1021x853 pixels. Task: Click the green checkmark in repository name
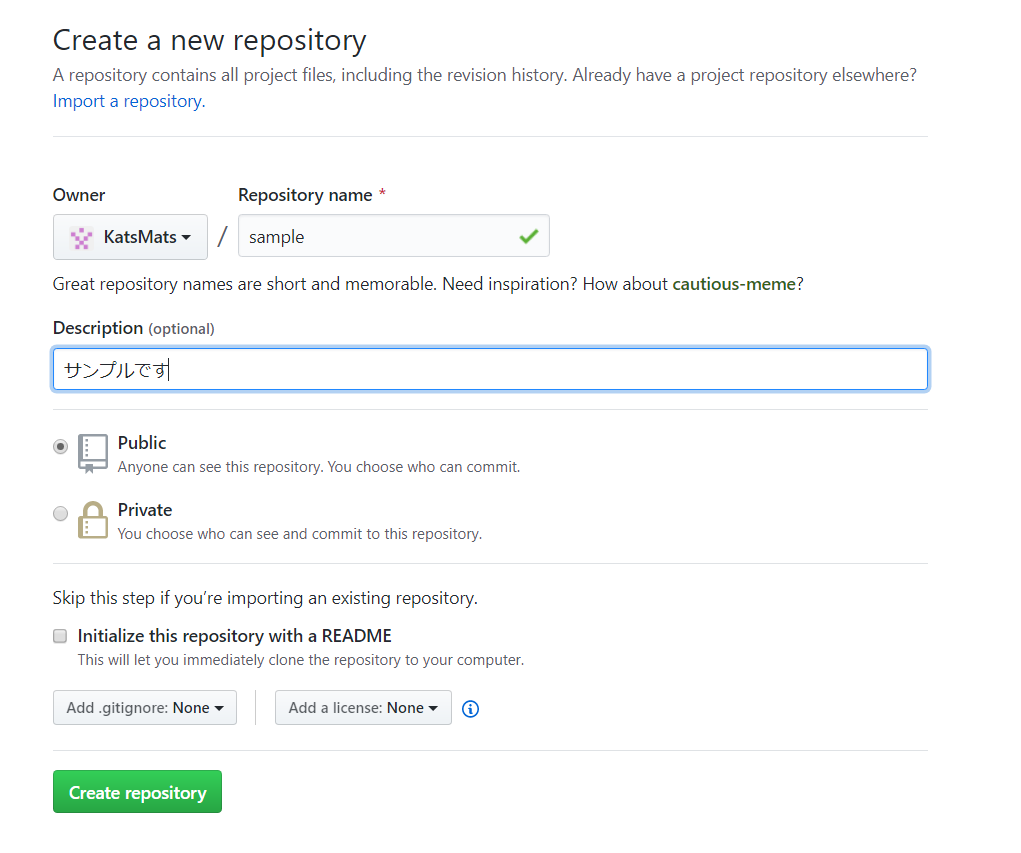point(529,236)
